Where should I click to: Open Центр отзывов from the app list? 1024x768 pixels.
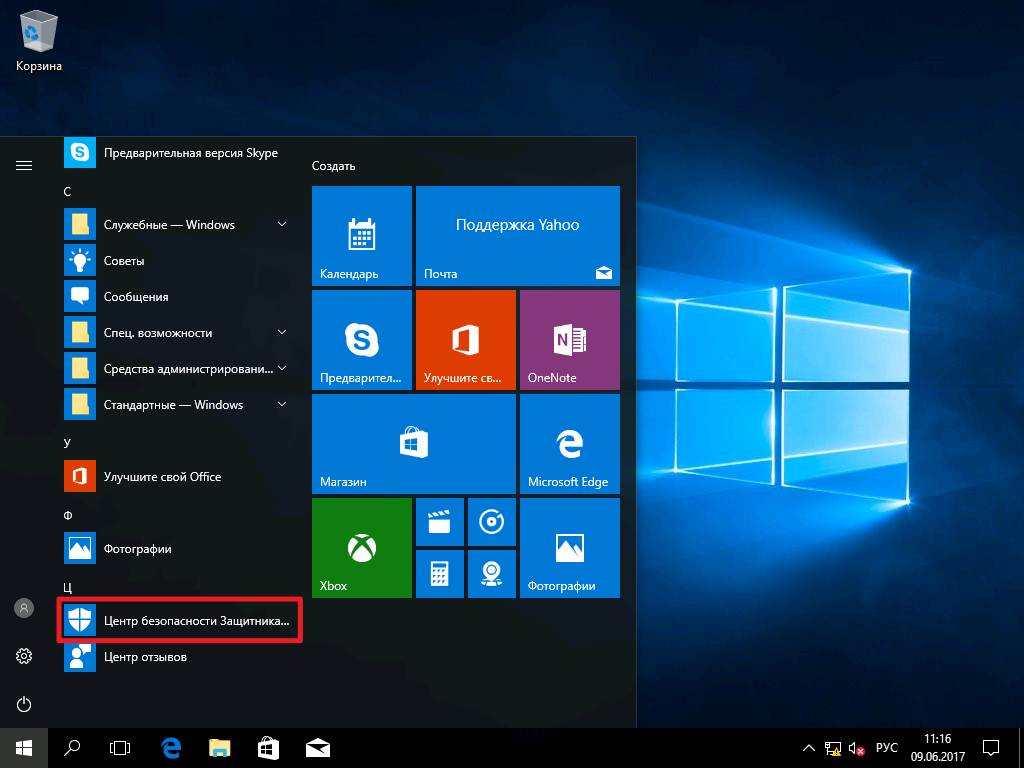[178, 656]
